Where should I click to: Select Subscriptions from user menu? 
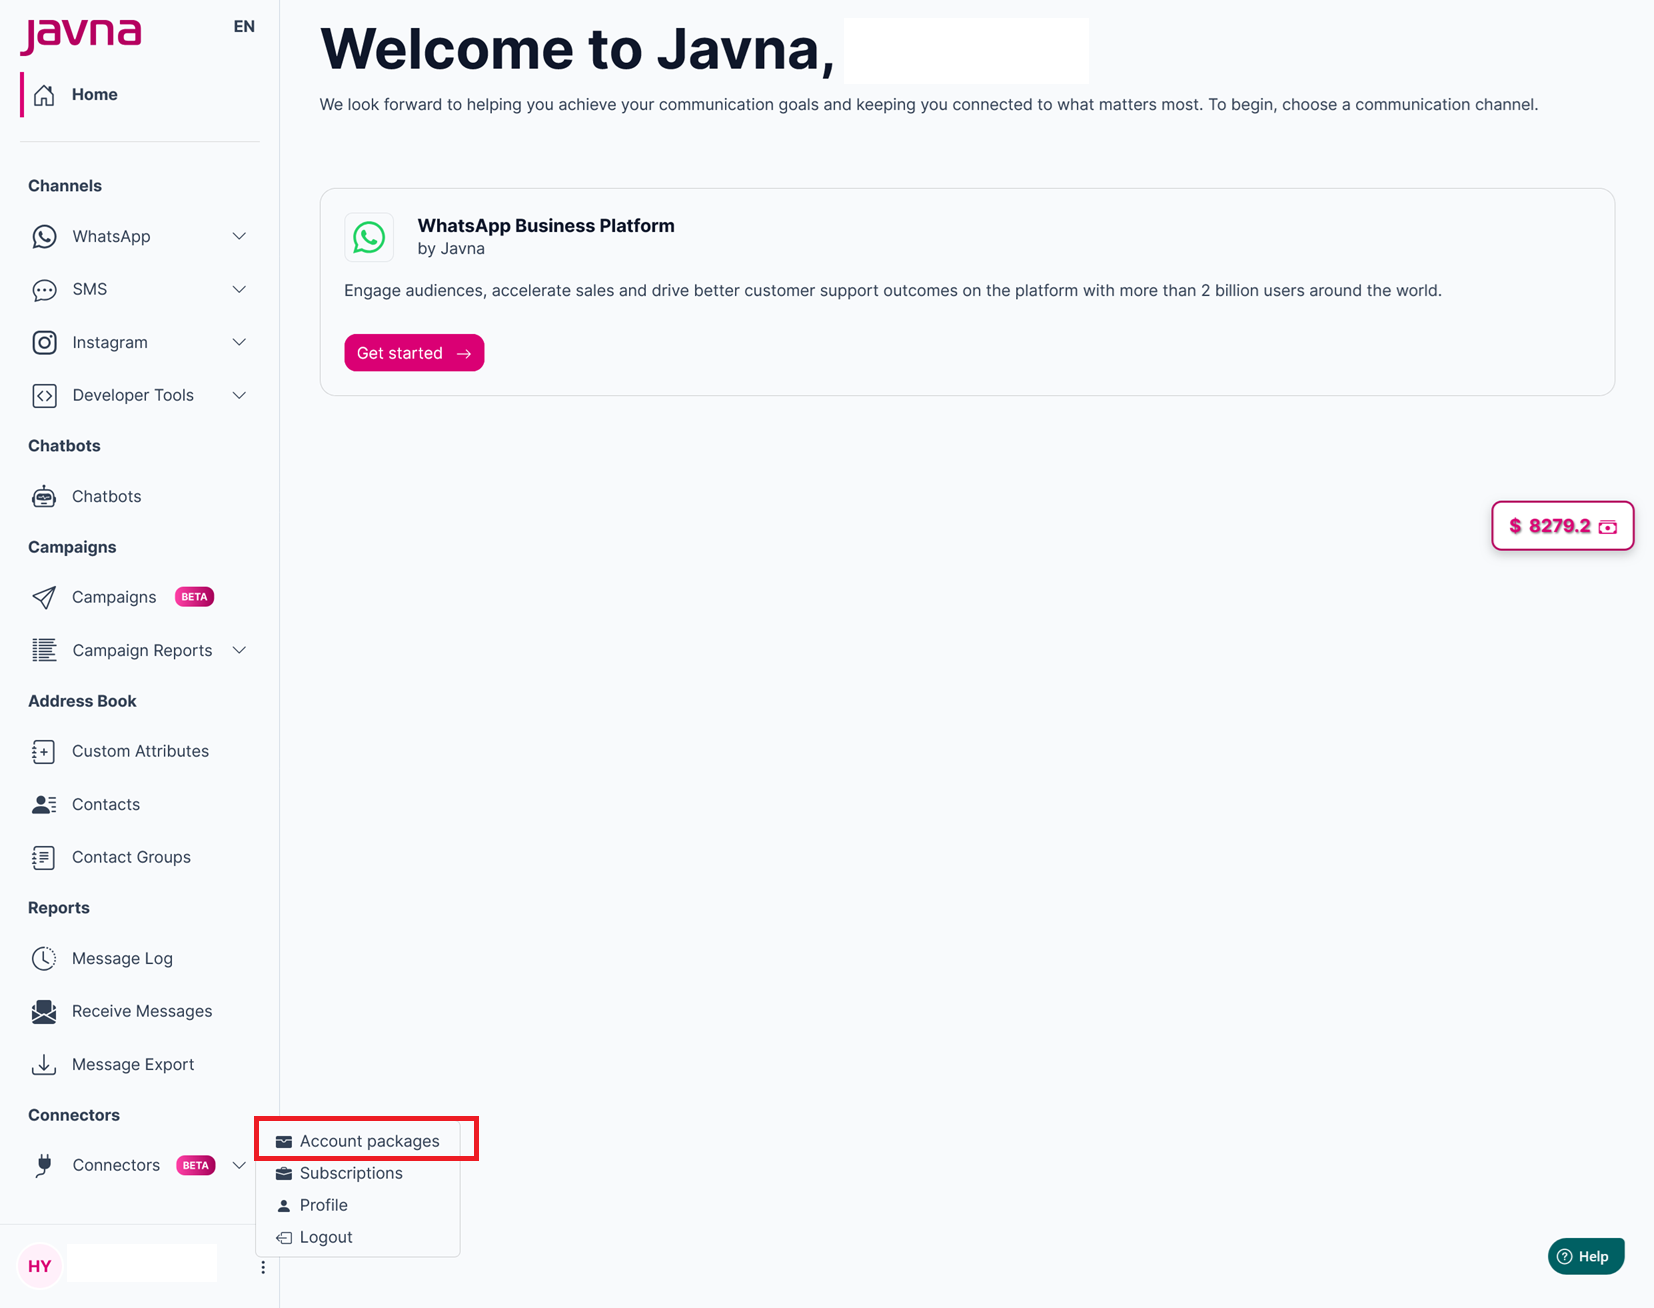tap(358, 1173)
